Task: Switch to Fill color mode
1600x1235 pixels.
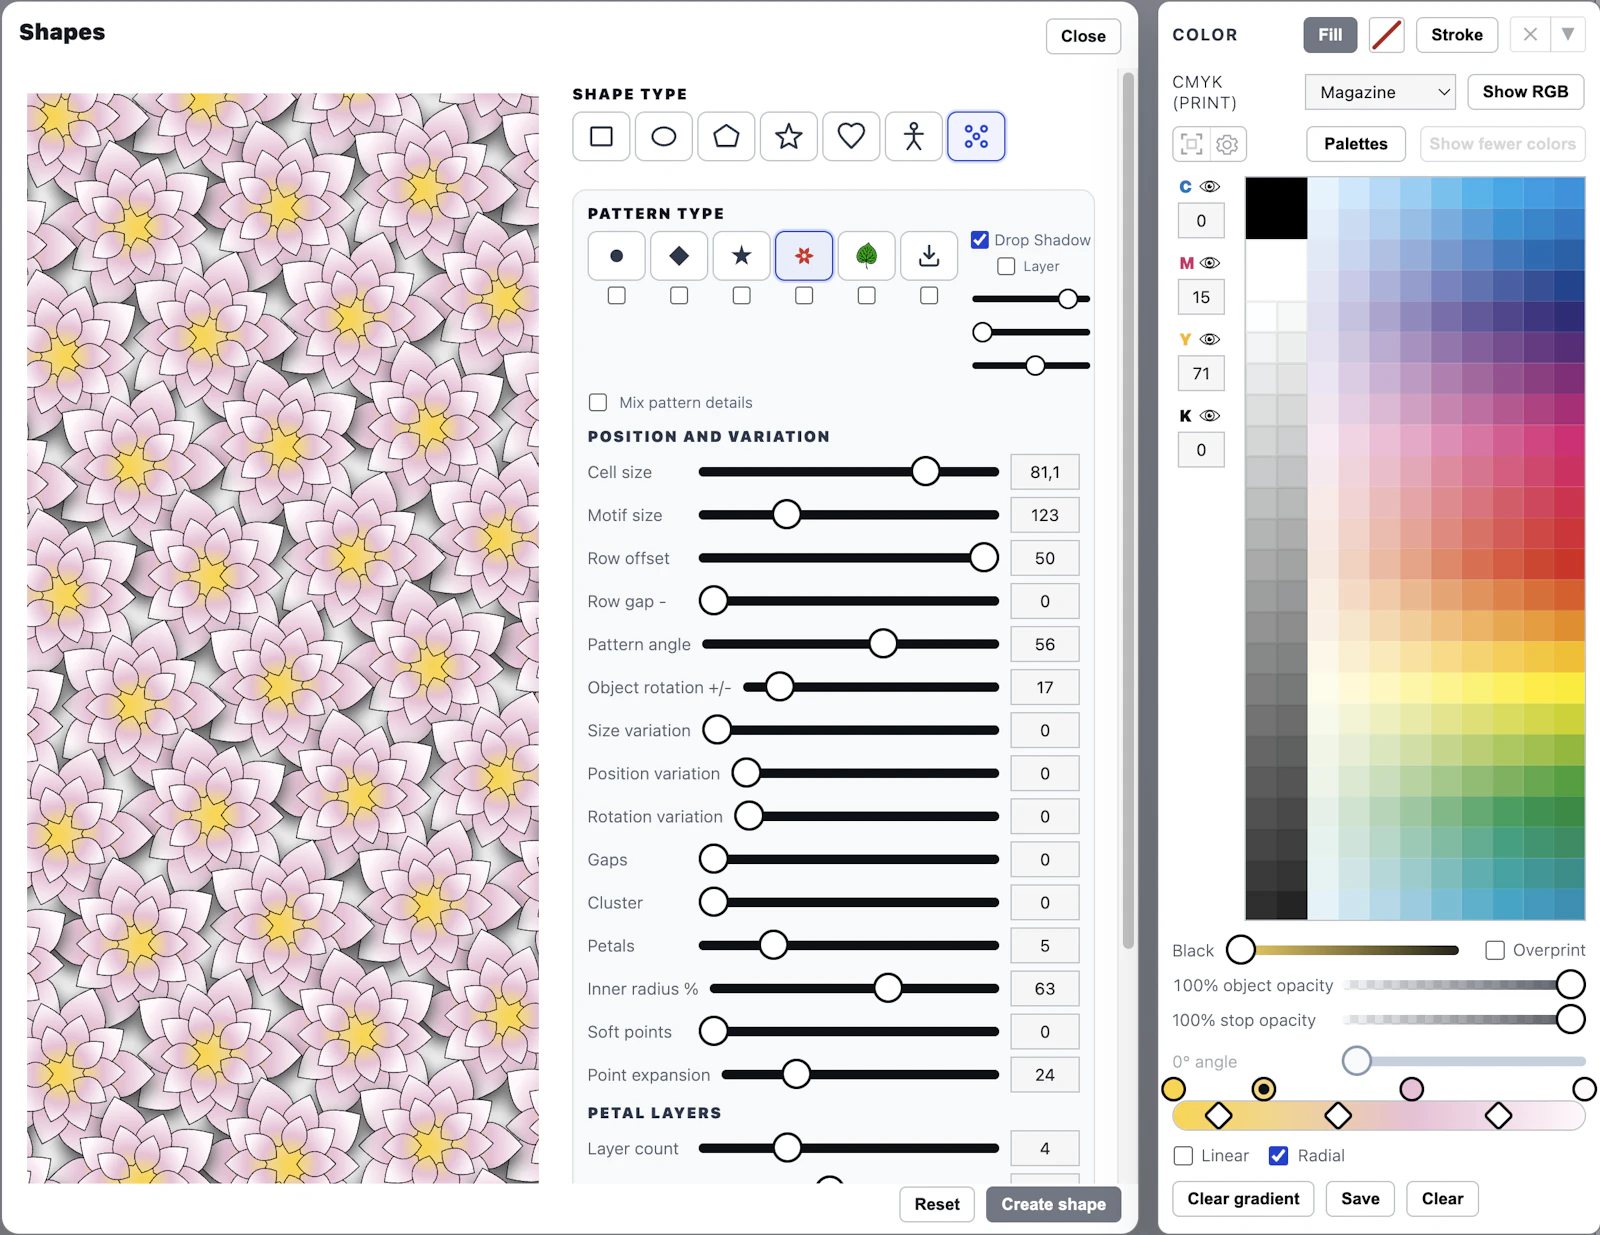Action: 1330,35
